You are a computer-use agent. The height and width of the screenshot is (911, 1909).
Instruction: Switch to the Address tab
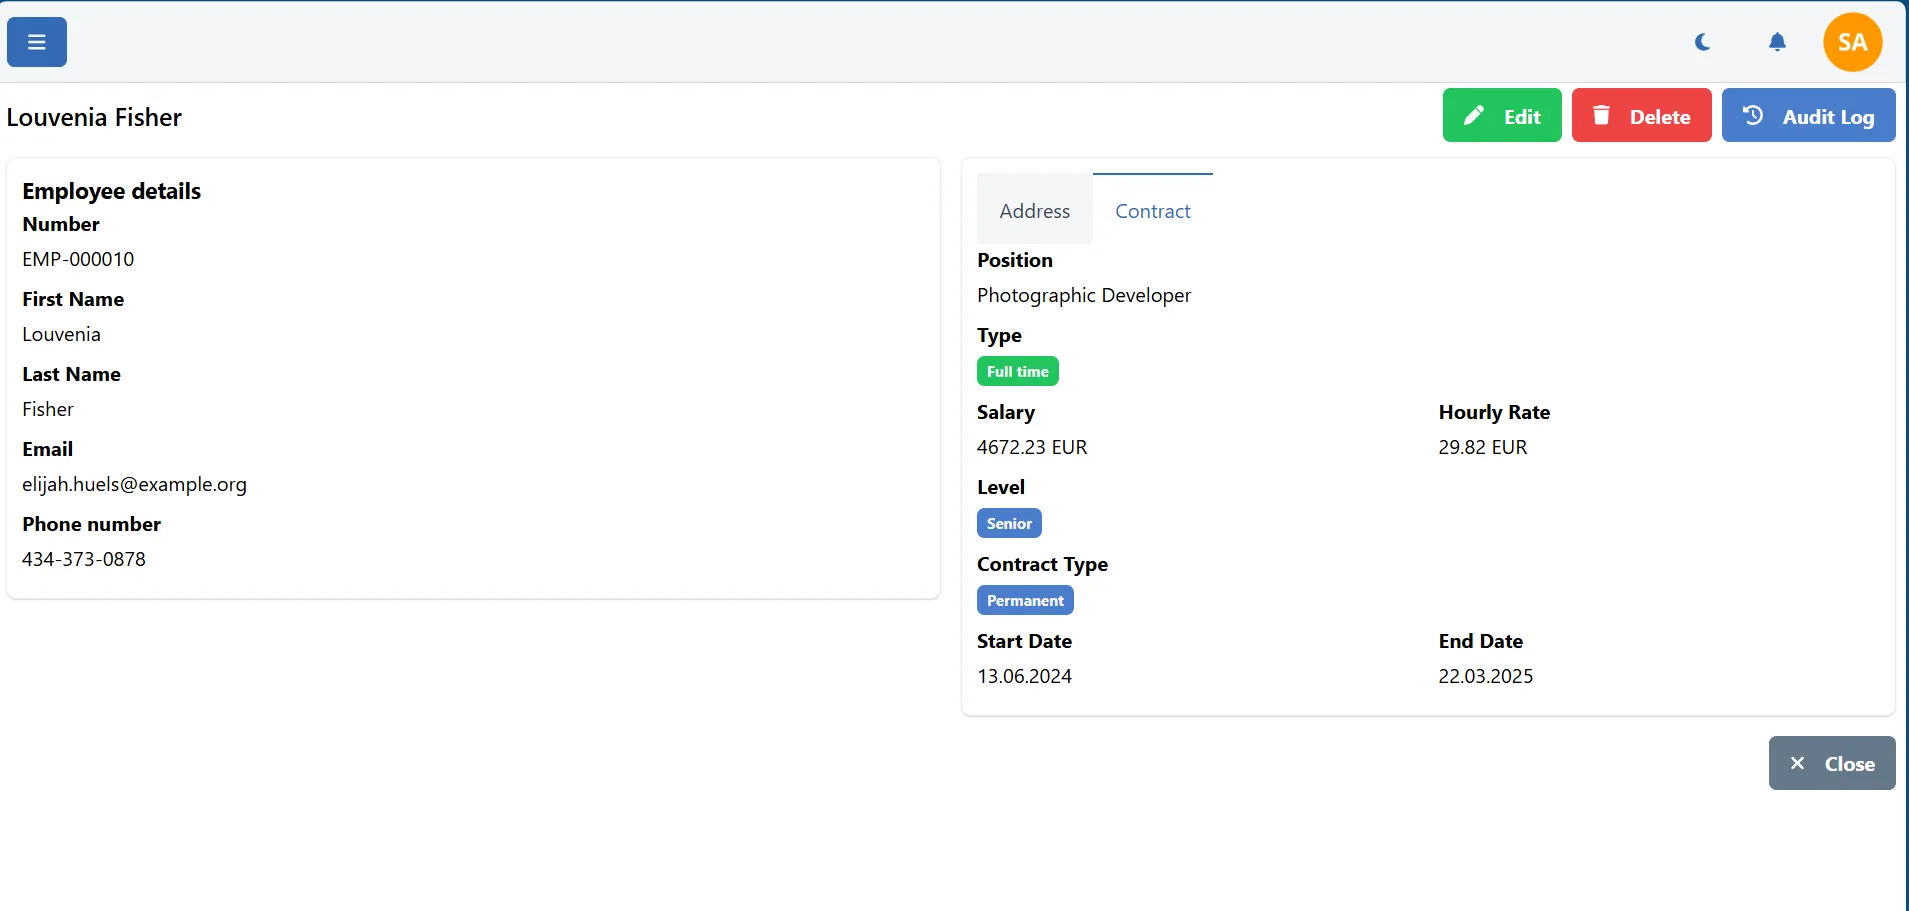pos(1034,211)
